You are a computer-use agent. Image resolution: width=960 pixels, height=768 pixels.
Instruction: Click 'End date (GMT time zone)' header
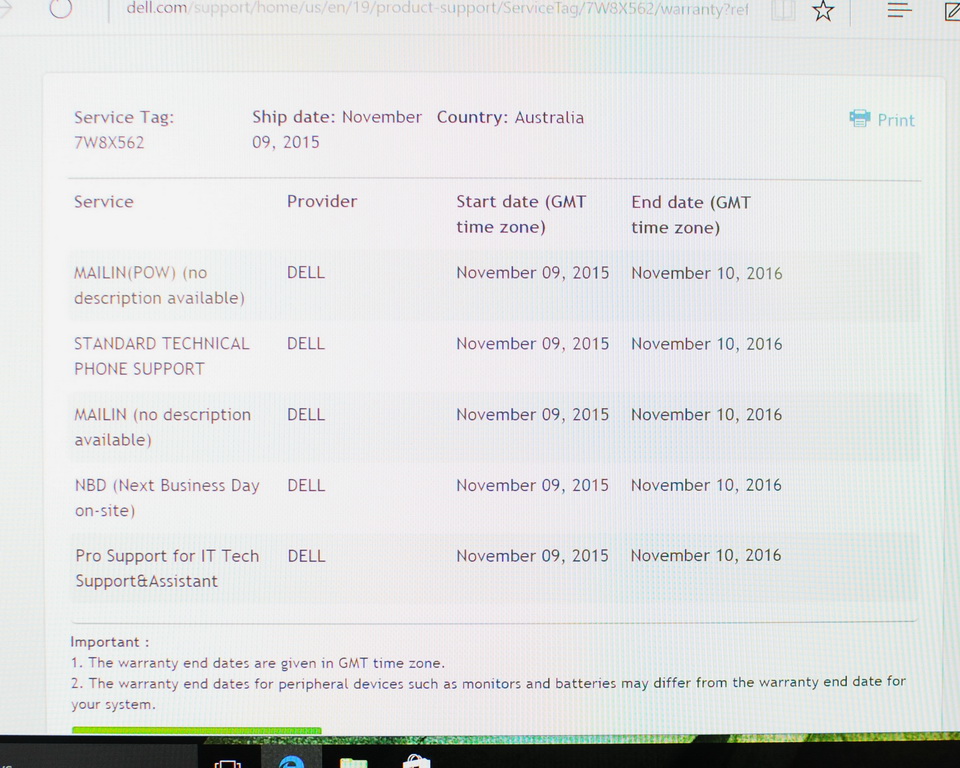[x=691, y=214]
